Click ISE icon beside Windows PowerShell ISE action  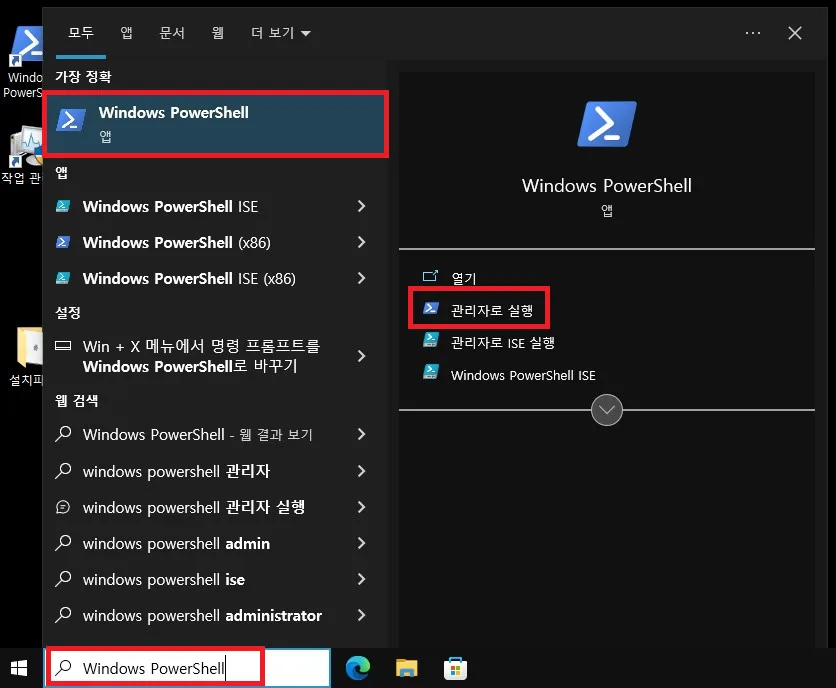click(x=431, y=372)
